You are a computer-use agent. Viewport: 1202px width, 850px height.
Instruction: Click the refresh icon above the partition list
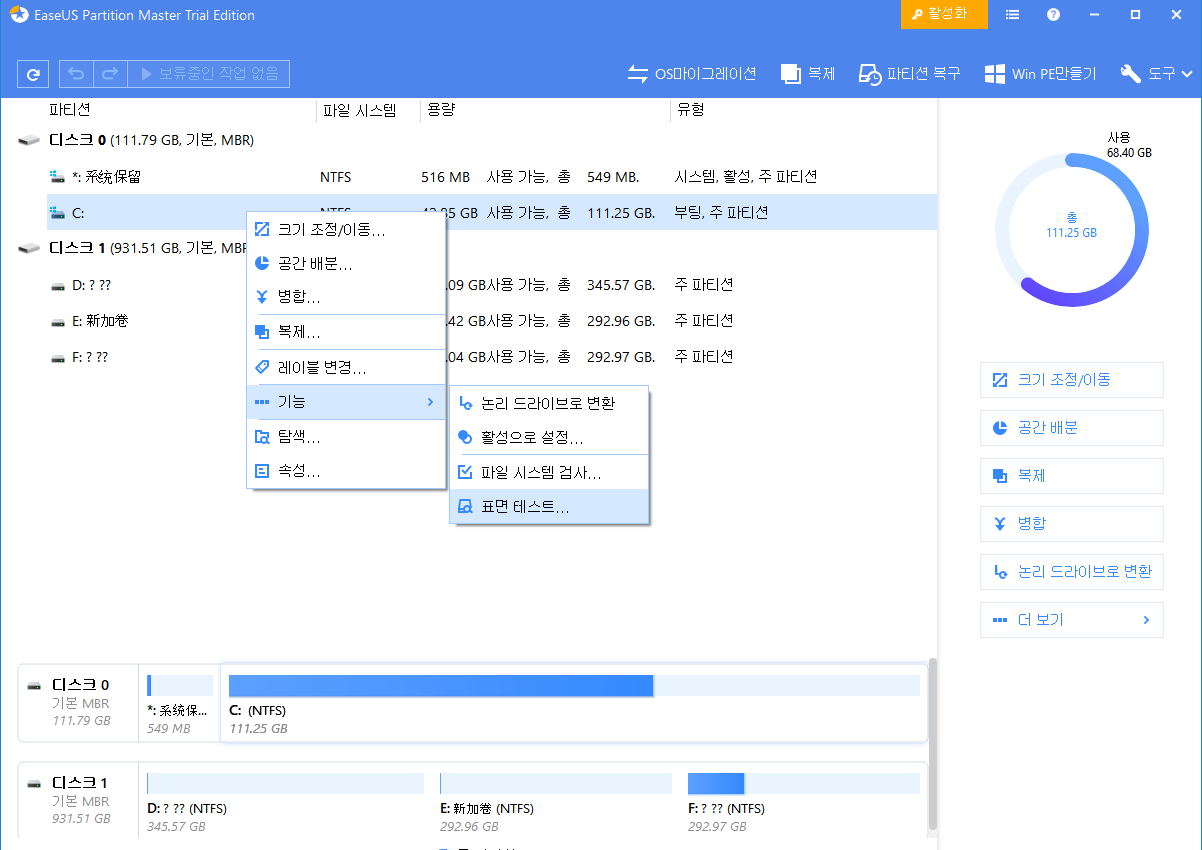[34, 73]
